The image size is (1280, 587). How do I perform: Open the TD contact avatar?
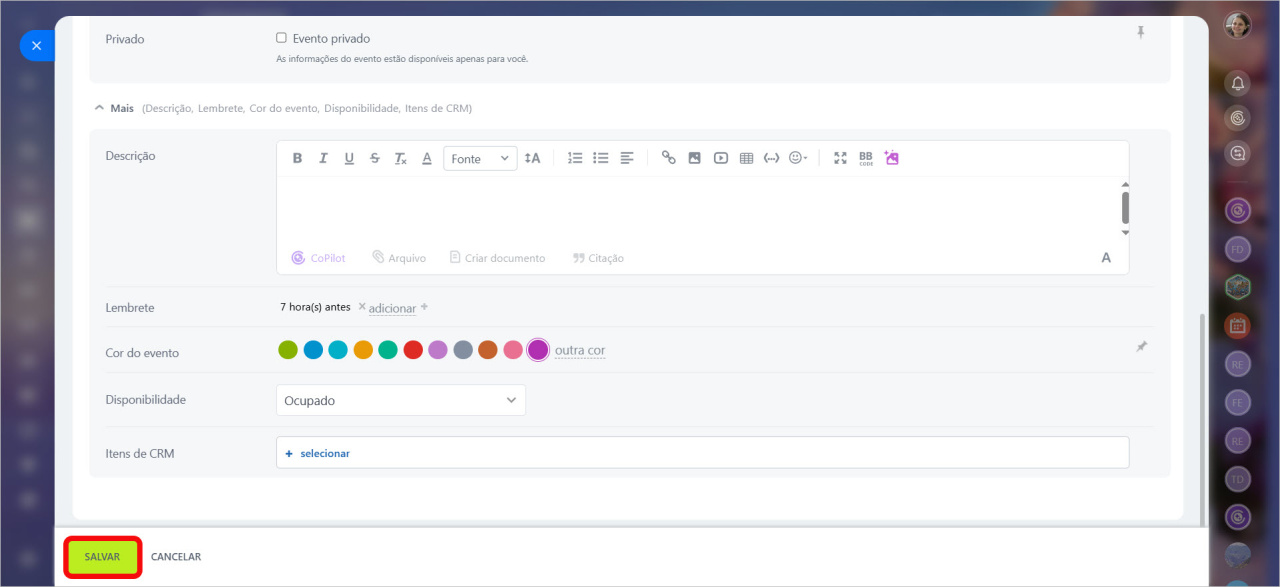(1238, 479)
